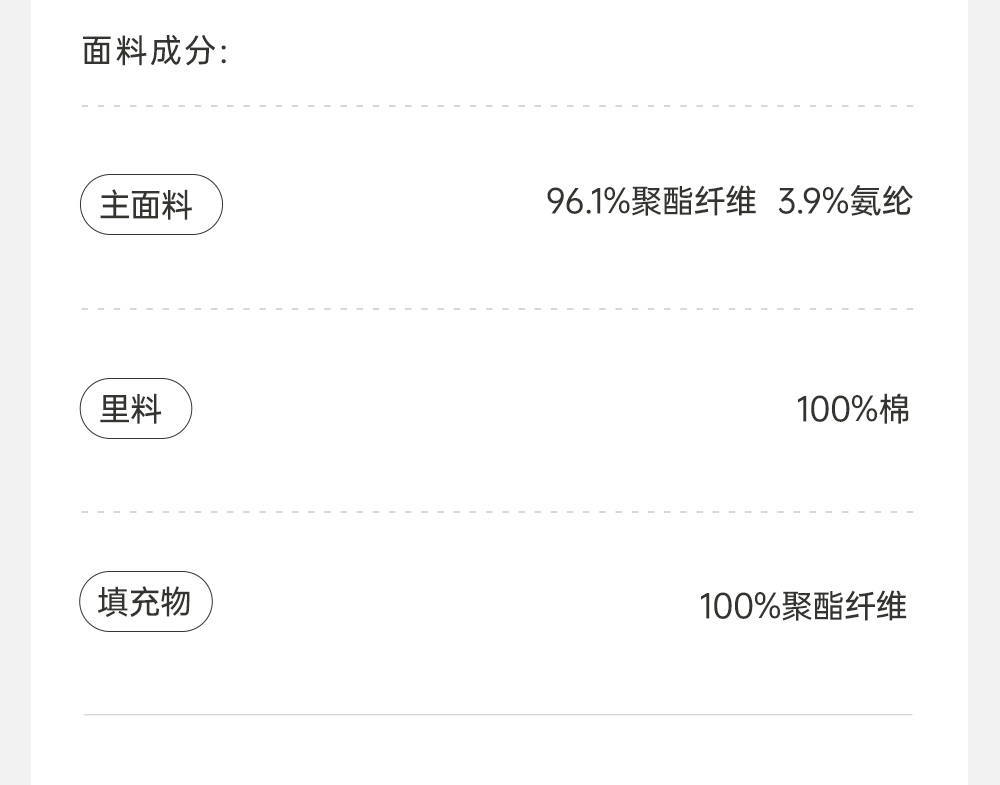Click dashed divider between 主面料 and 里料
The width and height of the screenshot is (1000, 785).
498,309
